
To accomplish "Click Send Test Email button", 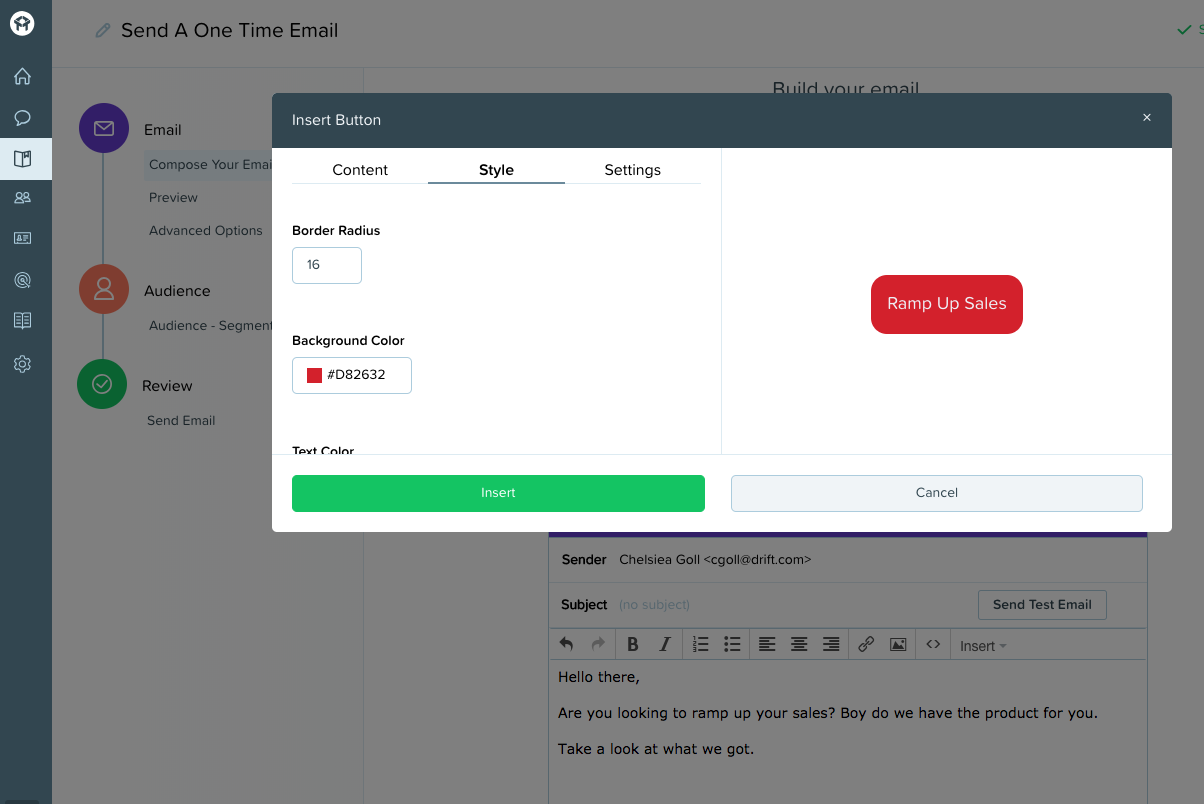I will tap(1042, 604).
